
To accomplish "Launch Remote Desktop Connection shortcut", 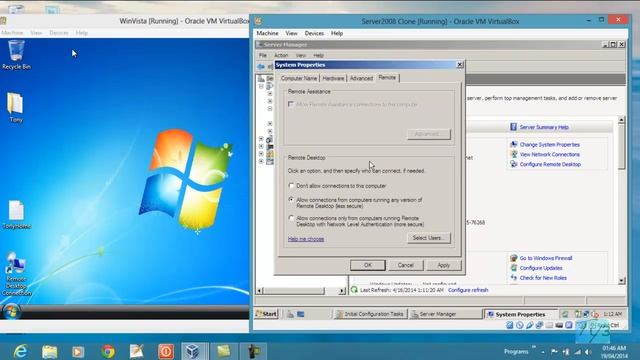I will (16, 273).
